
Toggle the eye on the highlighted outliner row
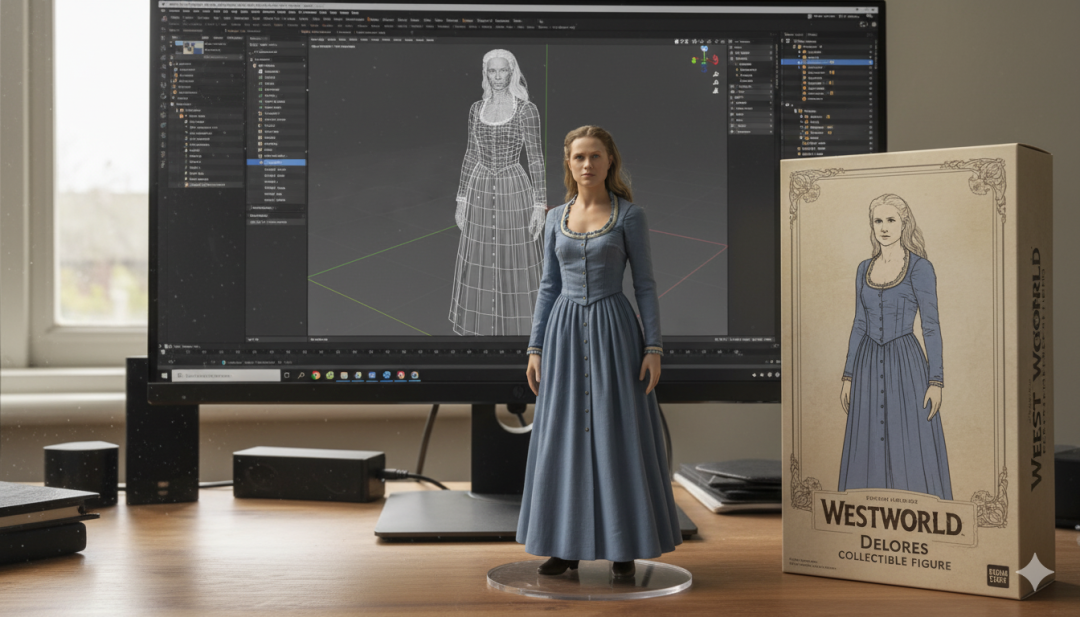pyautogui.click(x=870, y=62)
